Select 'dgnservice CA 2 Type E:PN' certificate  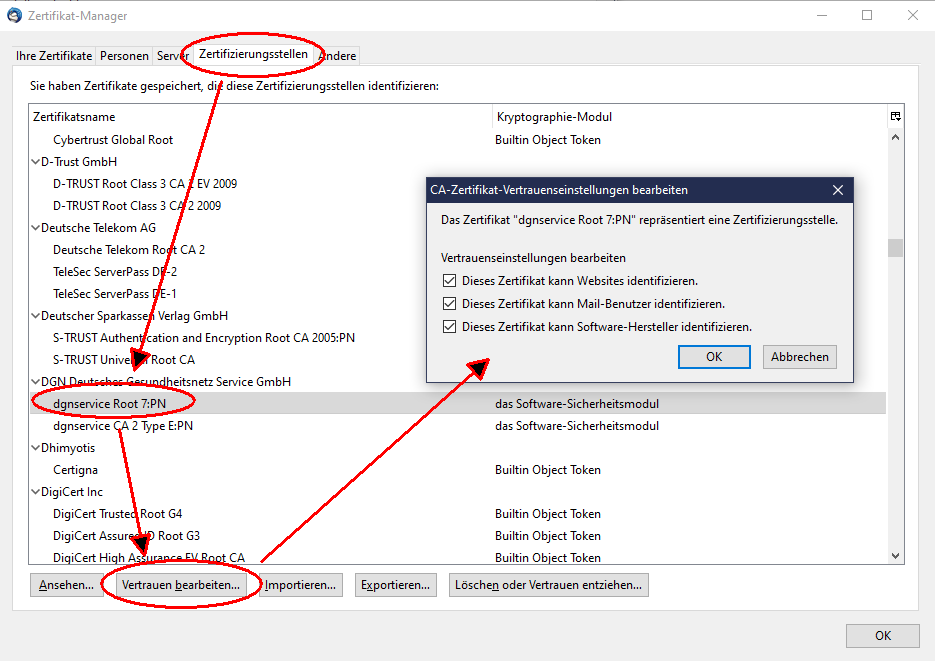pyautogui.click(x=123, y=426)
